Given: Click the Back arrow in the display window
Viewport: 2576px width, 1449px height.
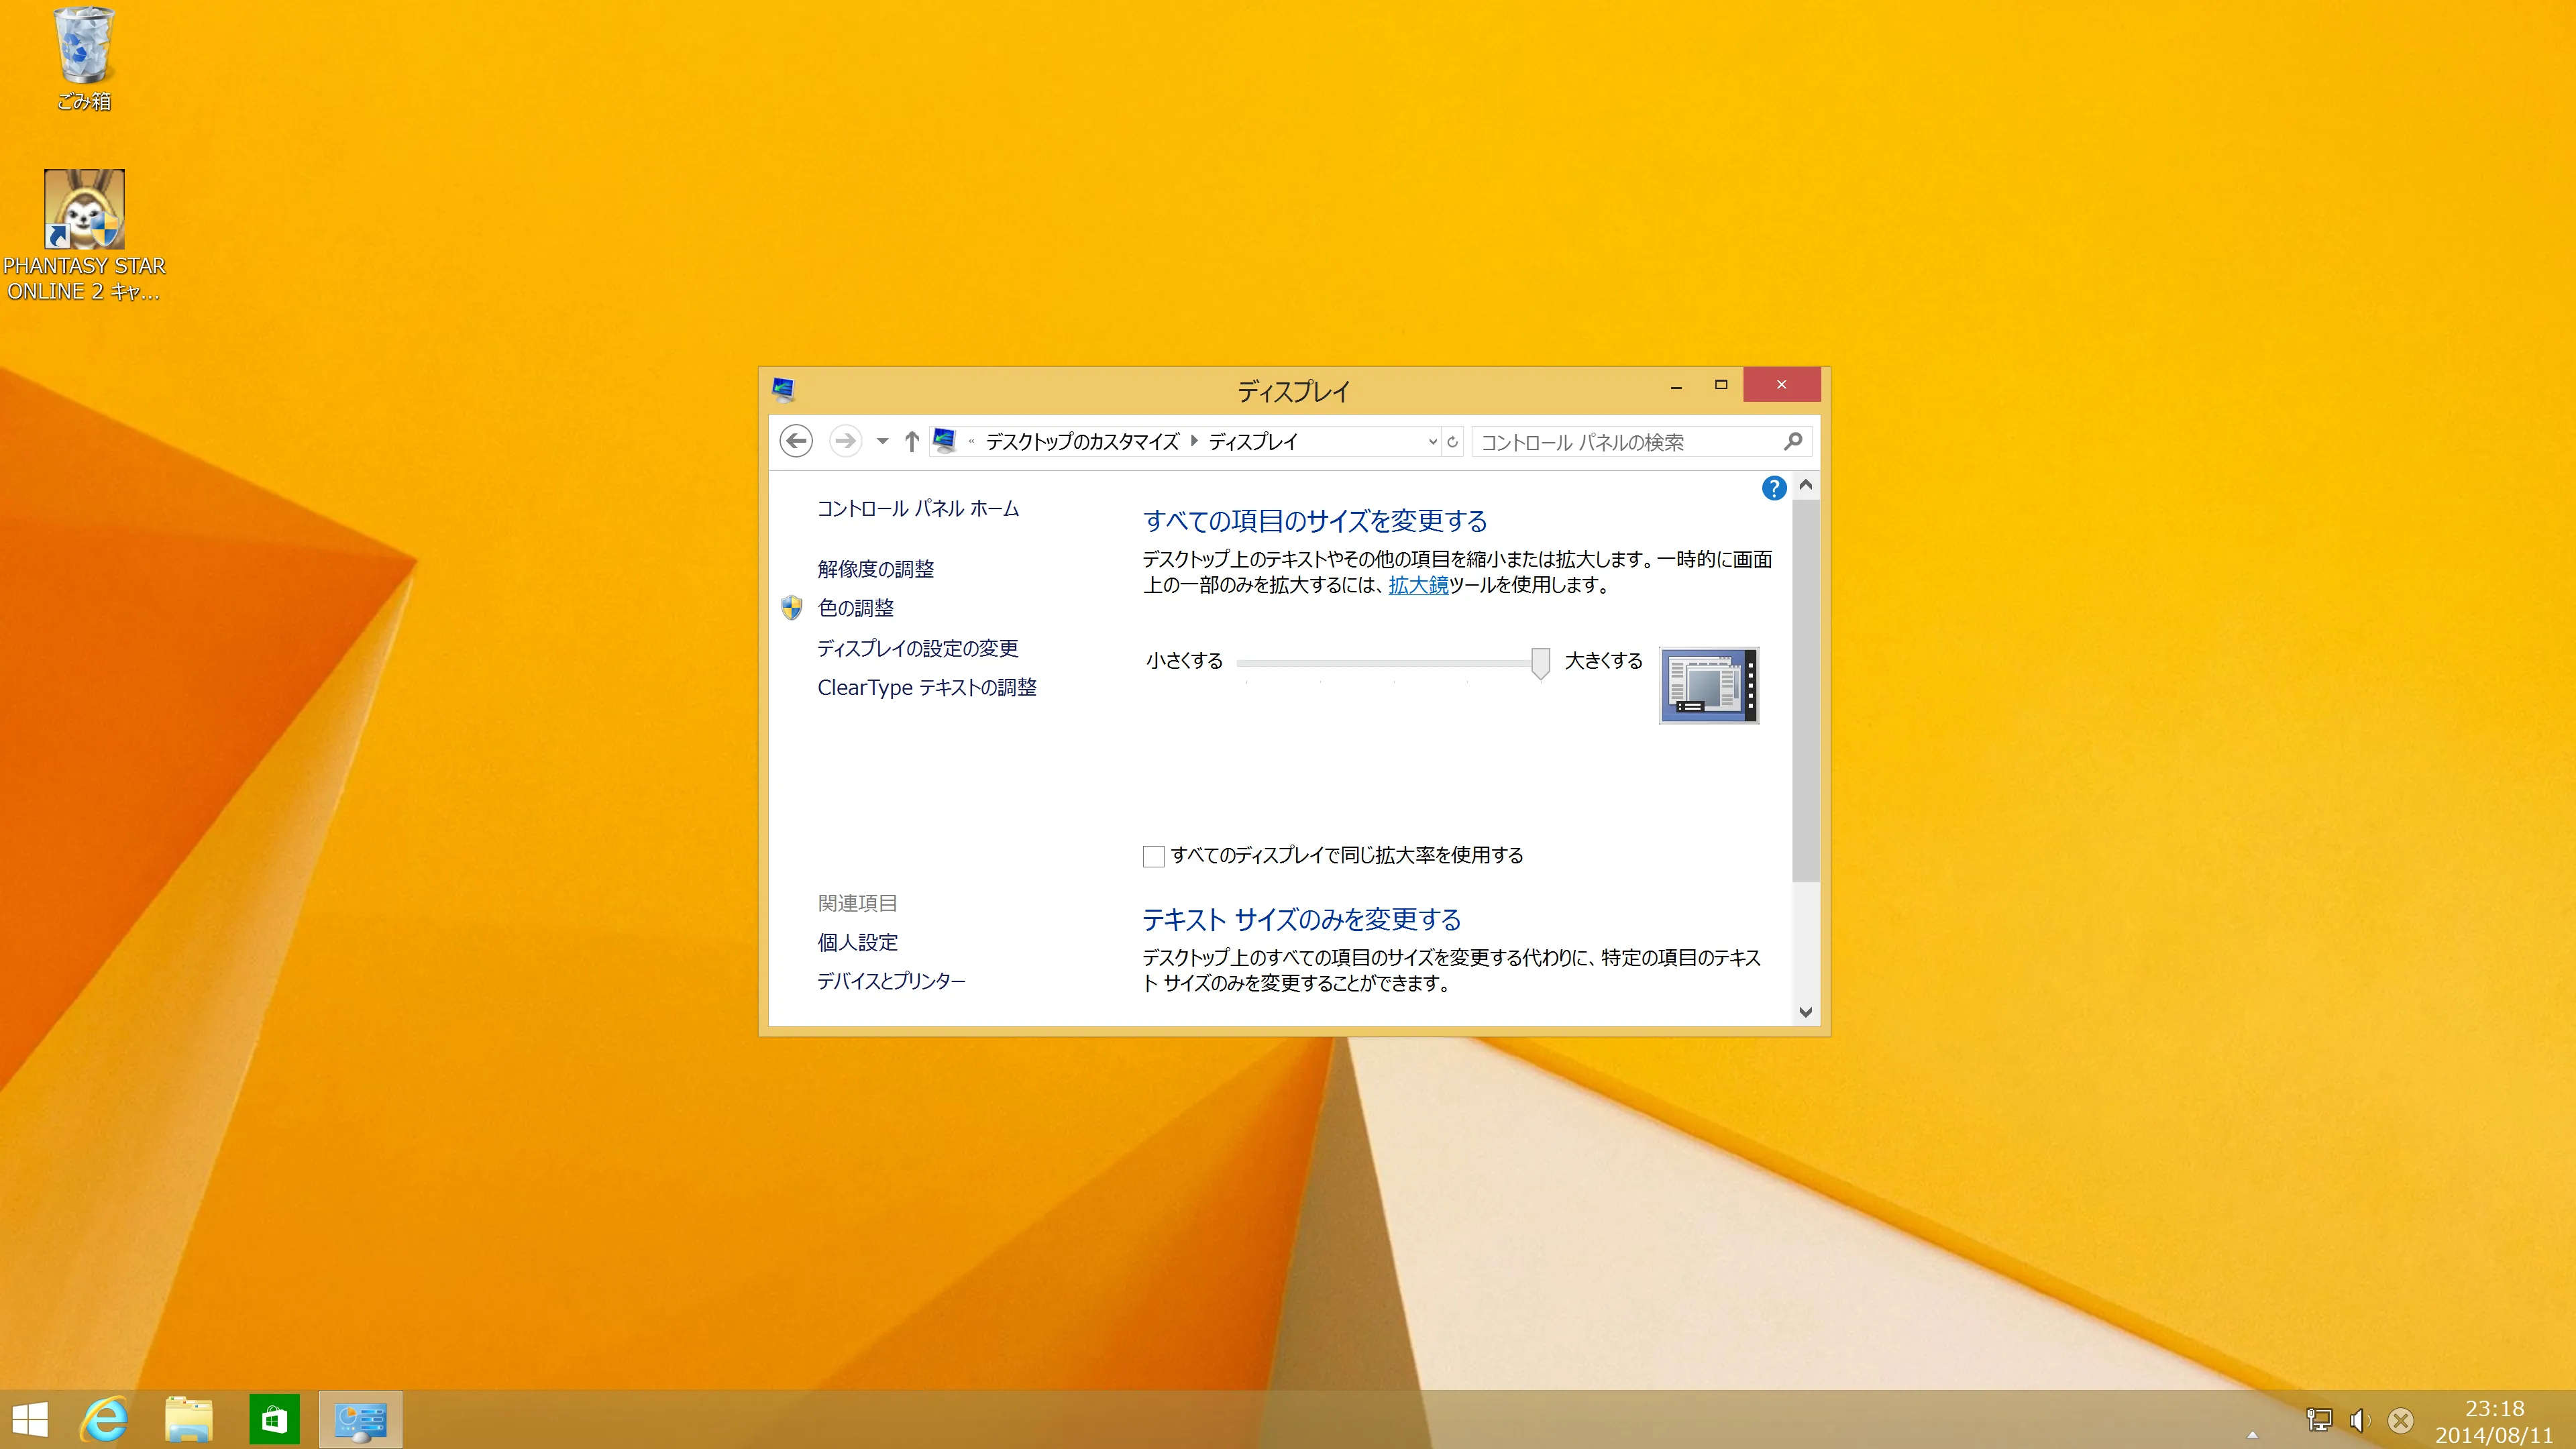Looking at the screenshot, I should click(x=796, y=441).
